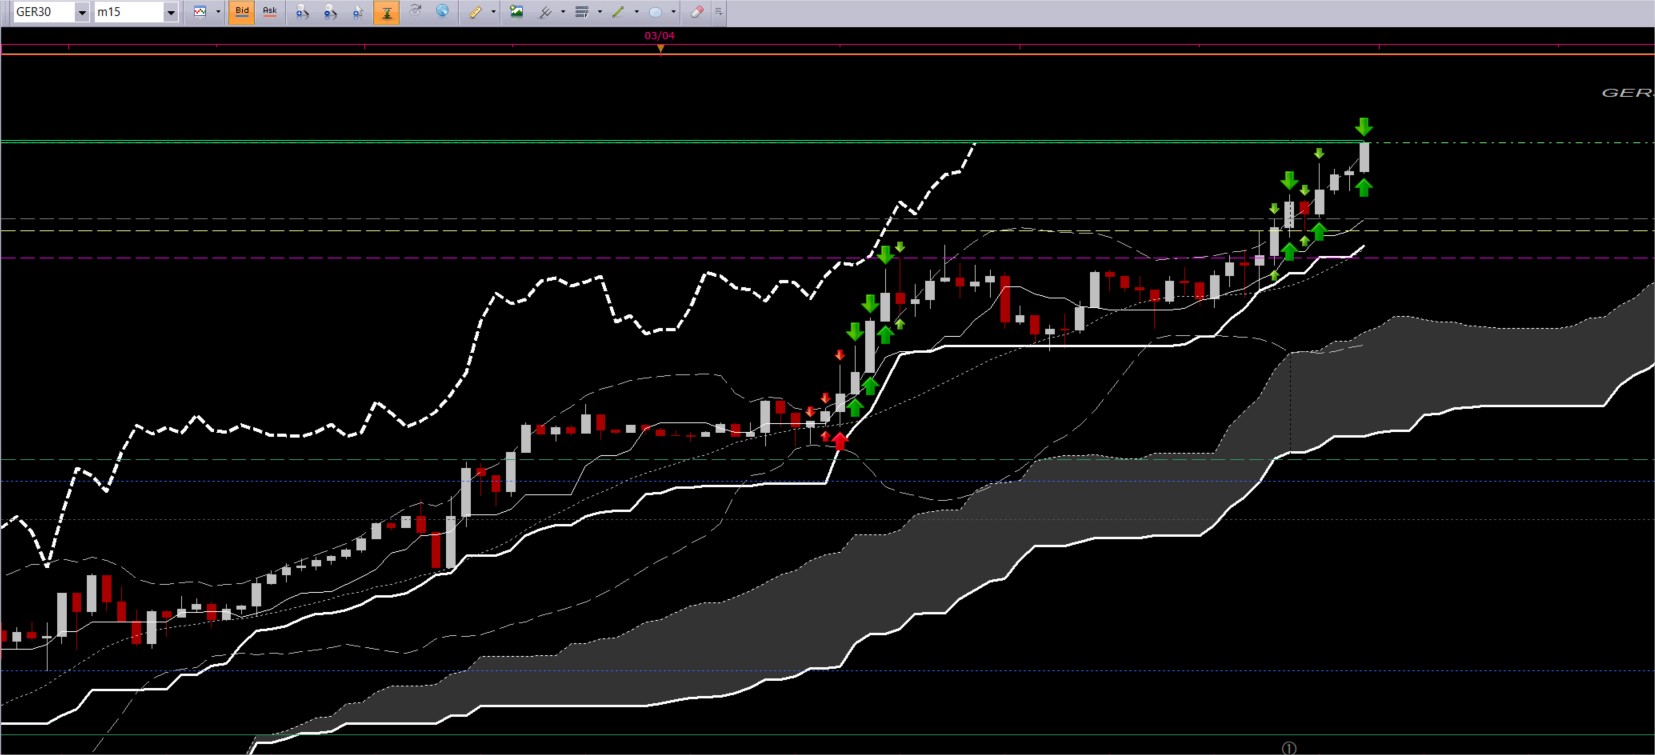Select the pitchfork drawing tool
The image size is (1655, 755).
pos(545,12)
